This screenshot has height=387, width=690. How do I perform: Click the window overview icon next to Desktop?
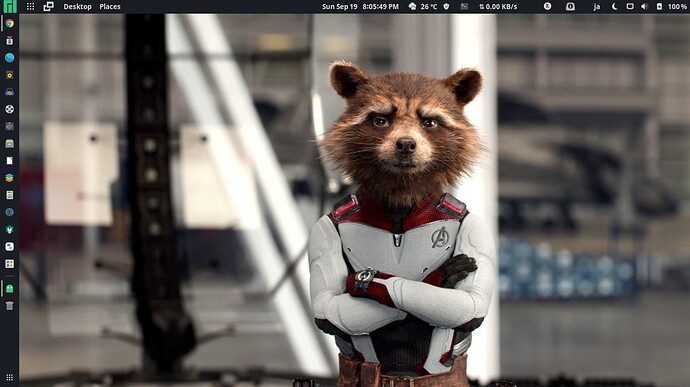coord(48,6)
